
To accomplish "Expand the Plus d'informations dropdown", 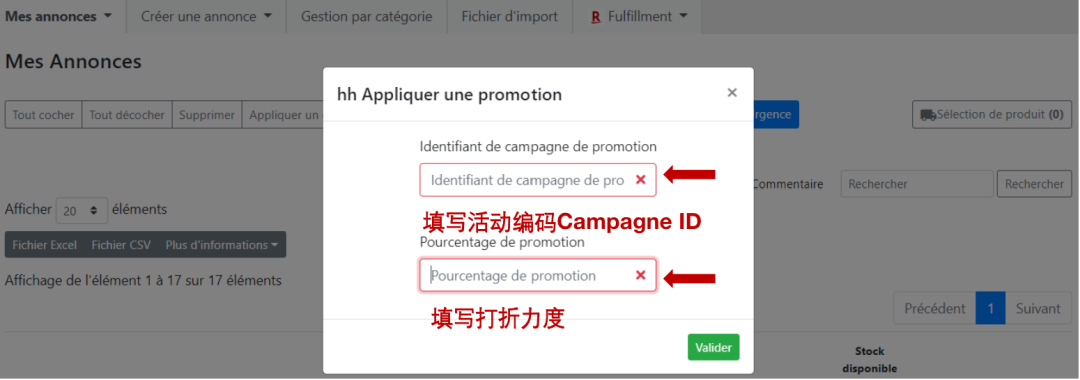I will (x=221, y=245).
